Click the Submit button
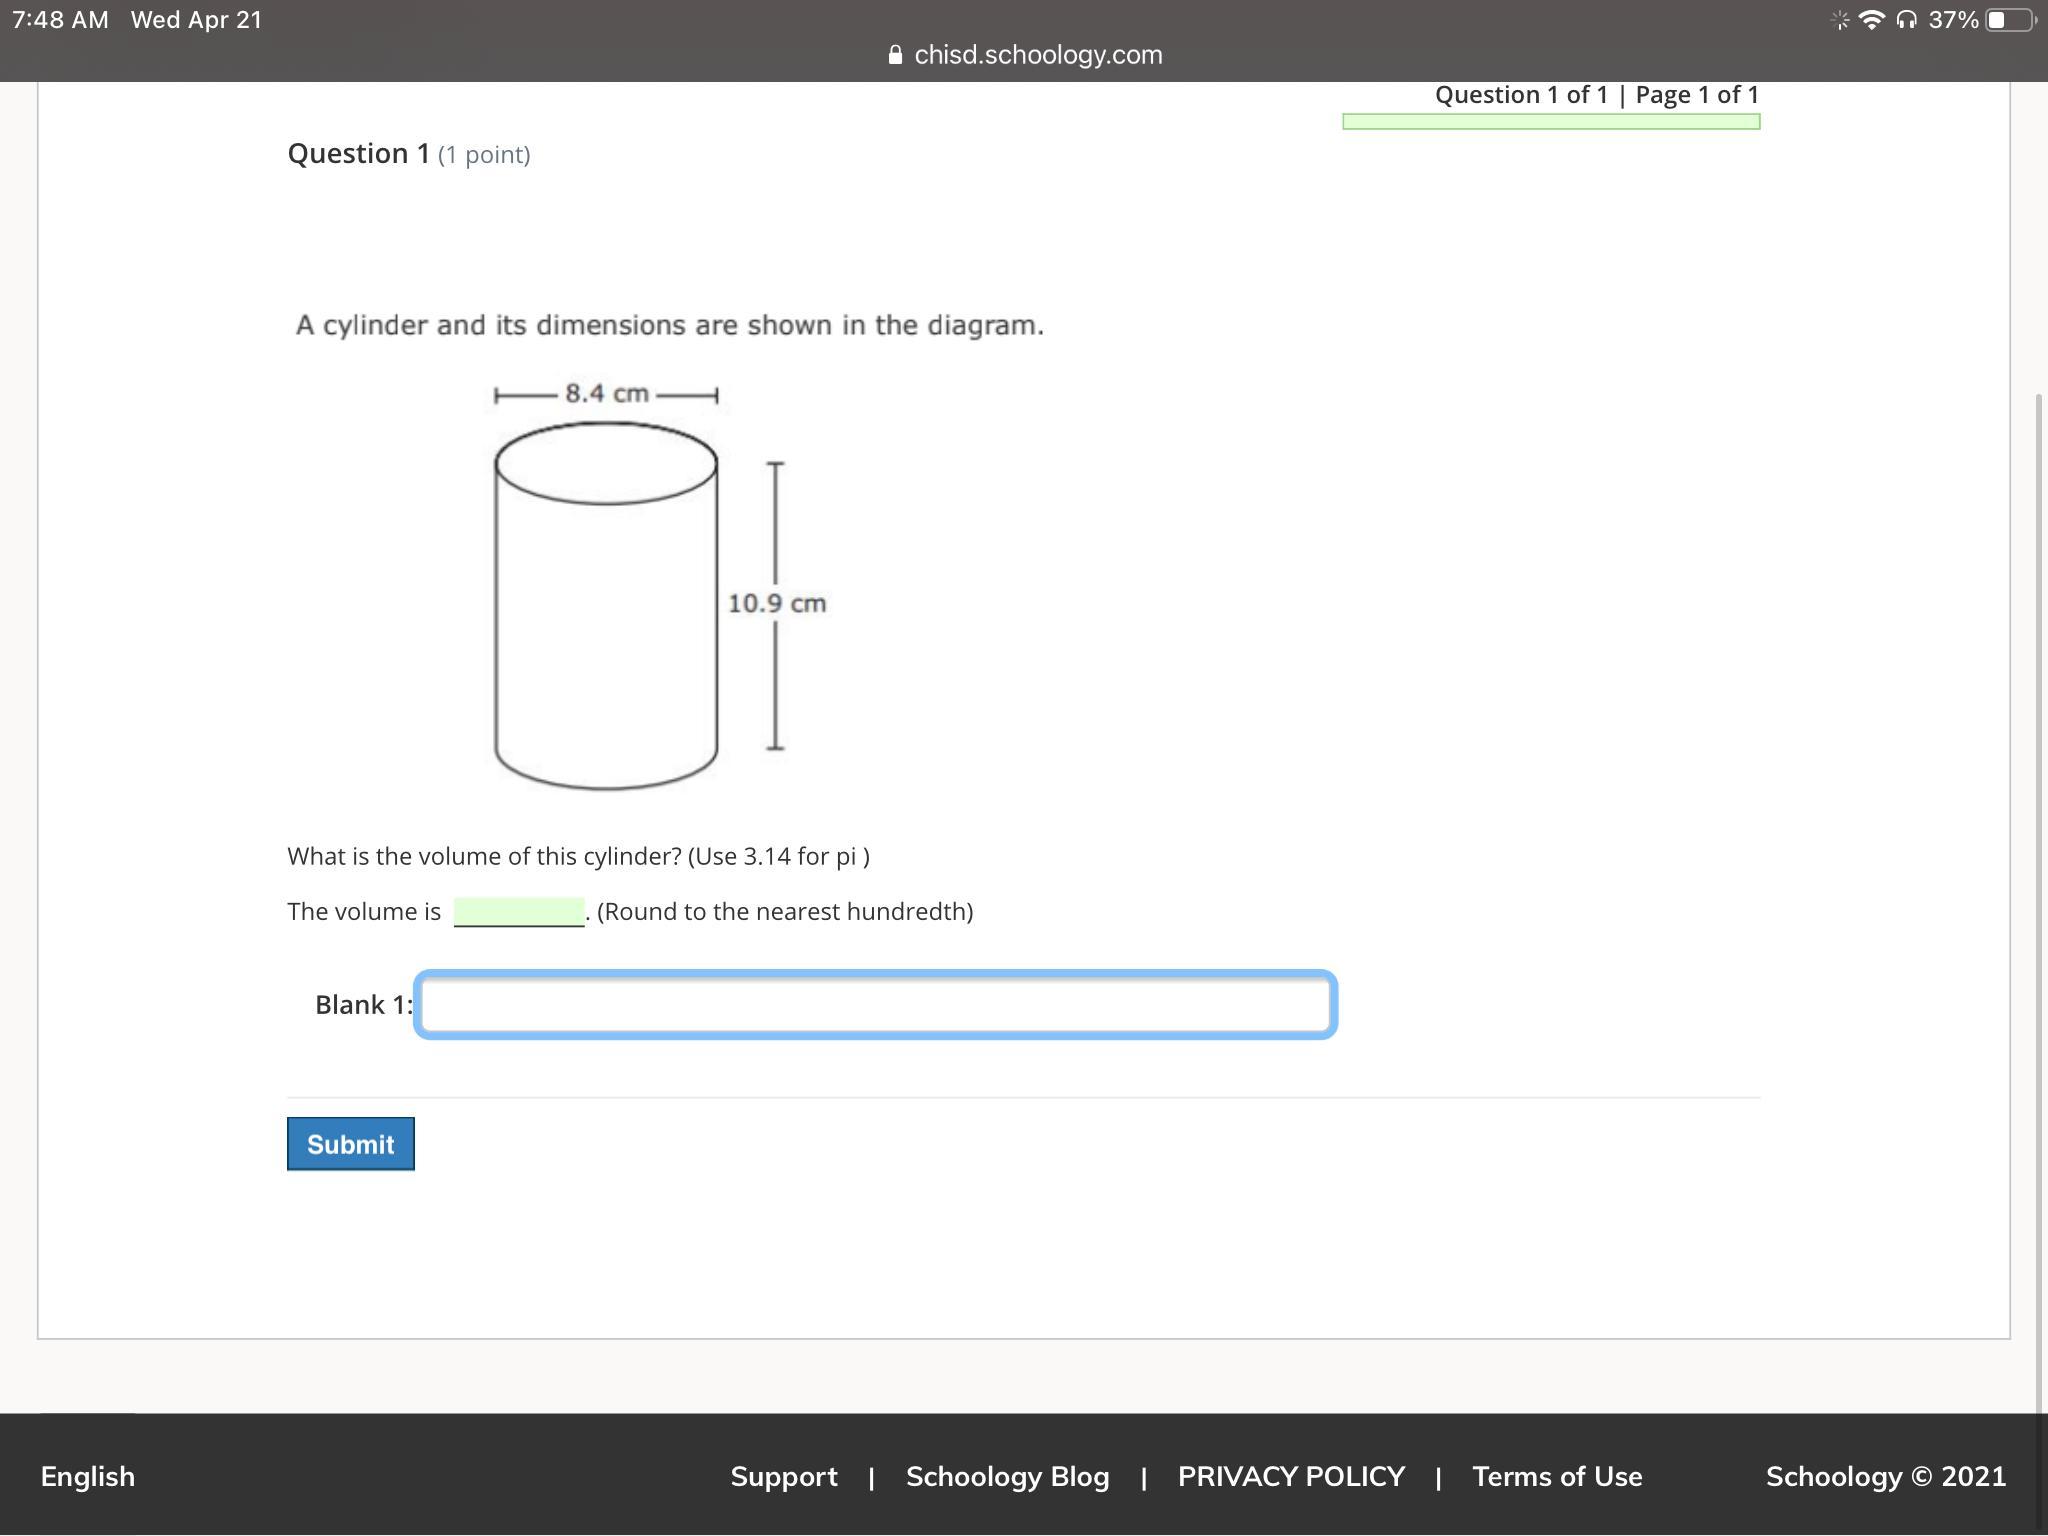 (350, 1143)
